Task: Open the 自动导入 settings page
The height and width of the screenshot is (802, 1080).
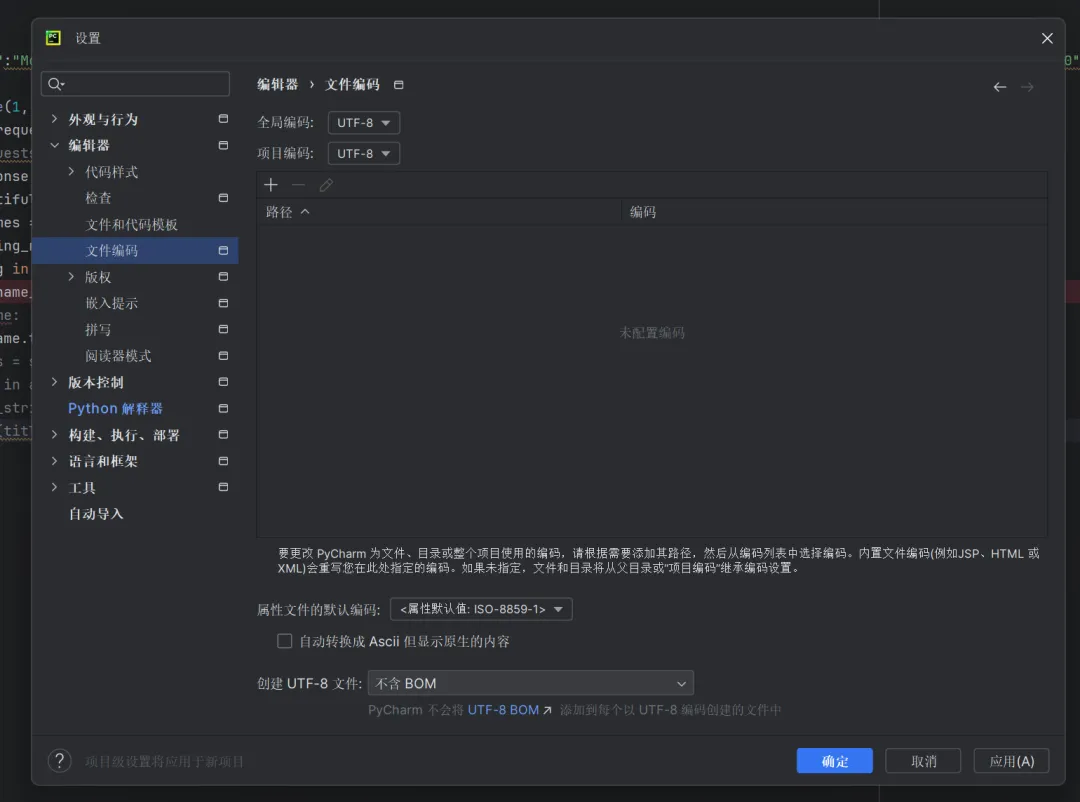Action: (96, 514)
